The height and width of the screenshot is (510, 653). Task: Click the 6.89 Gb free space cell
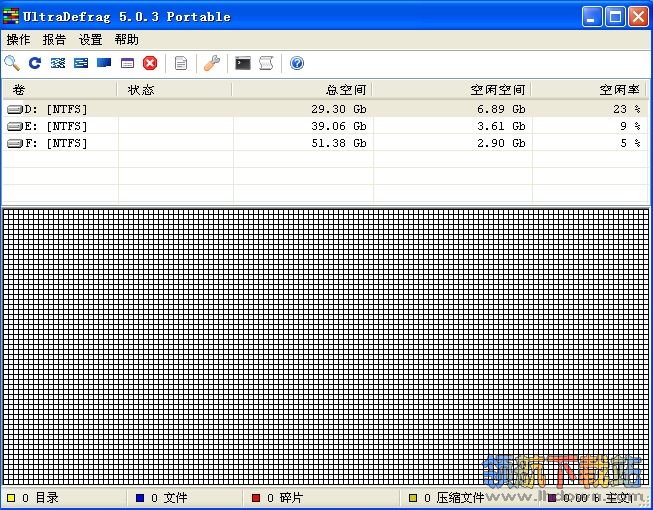501,109
